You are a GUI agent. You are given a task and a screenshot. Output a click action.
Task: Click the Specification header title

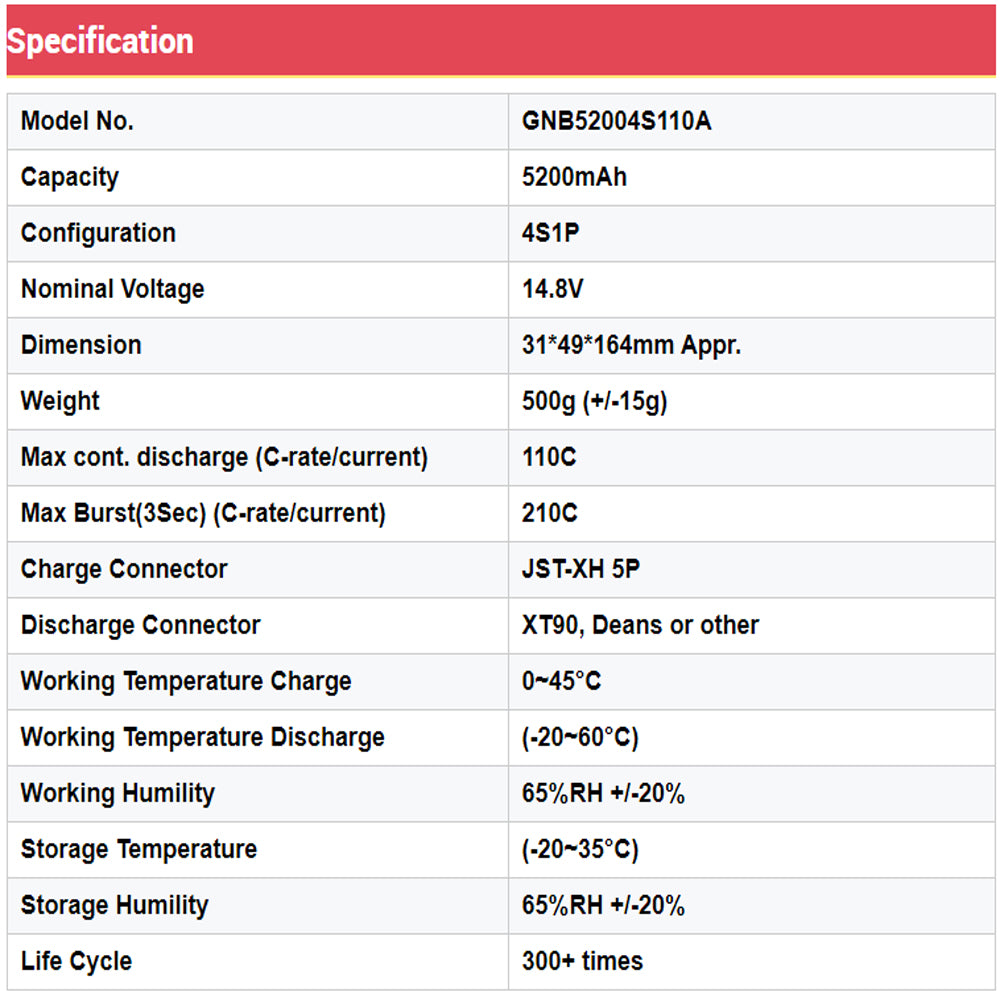point(100,41)
